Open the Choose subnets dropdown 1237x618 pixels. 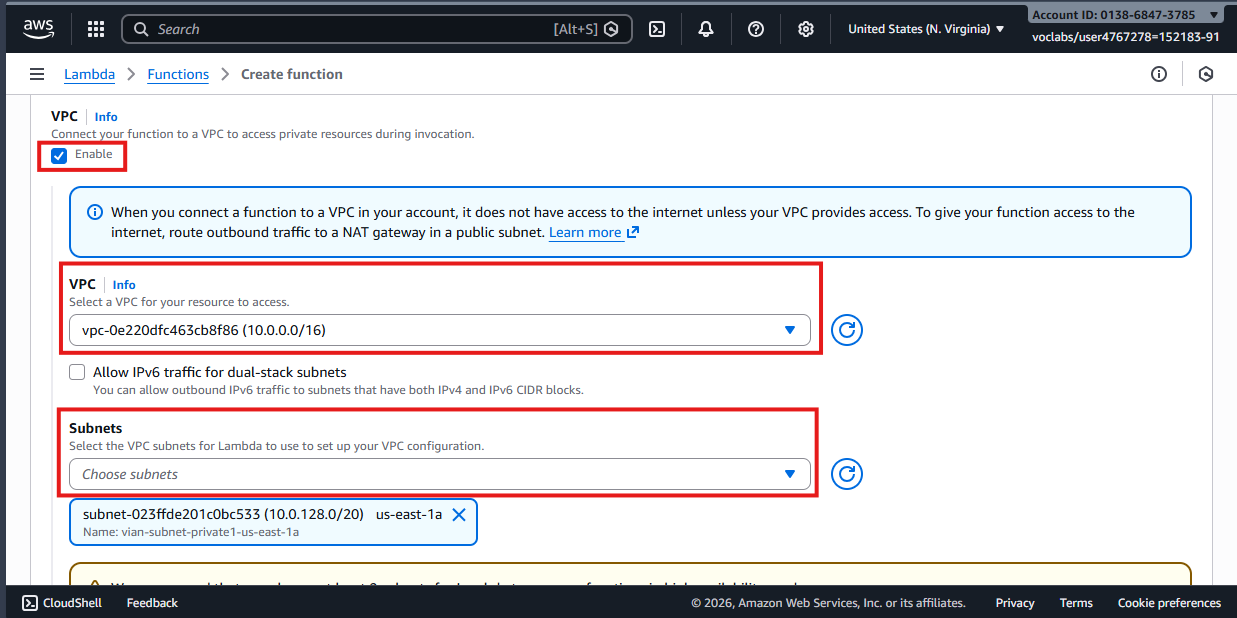(x=440, y=474)
